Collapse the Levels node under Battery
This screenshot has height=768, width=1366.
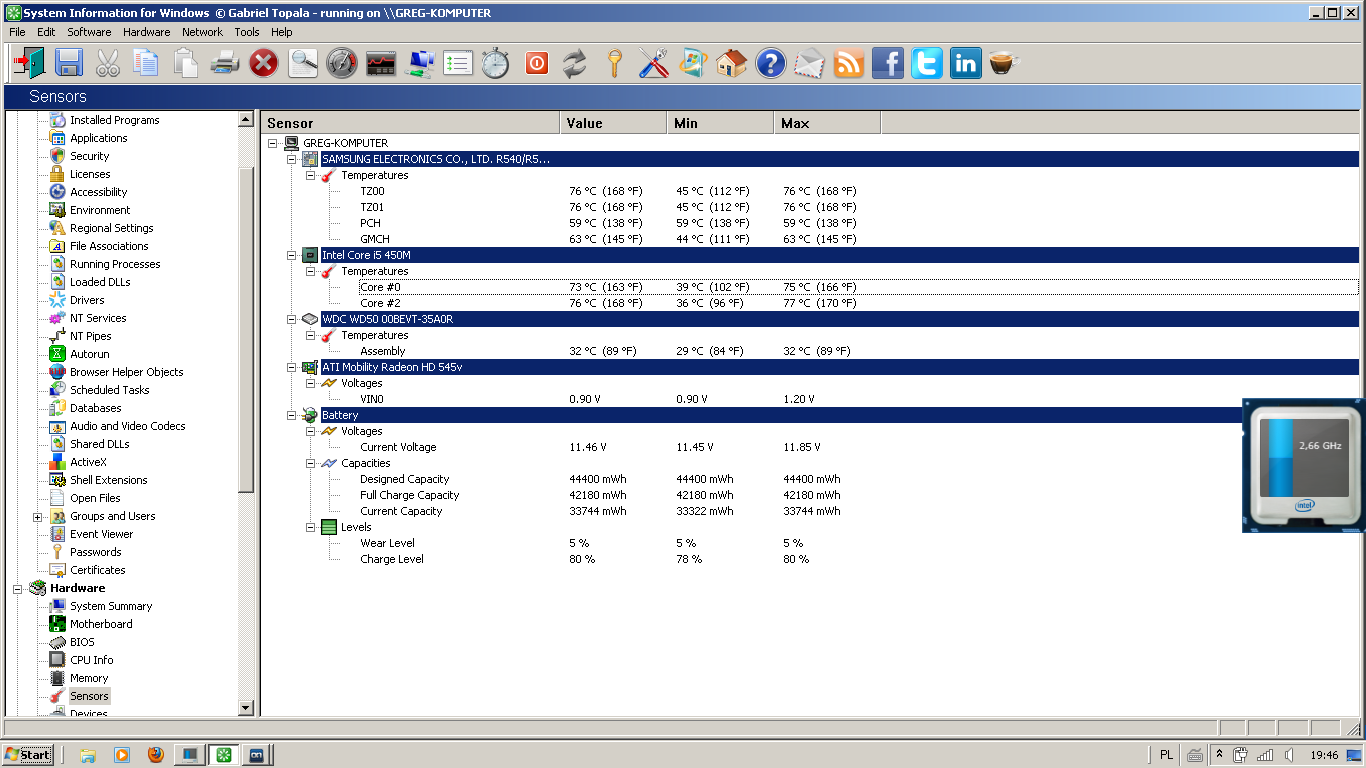310,527
